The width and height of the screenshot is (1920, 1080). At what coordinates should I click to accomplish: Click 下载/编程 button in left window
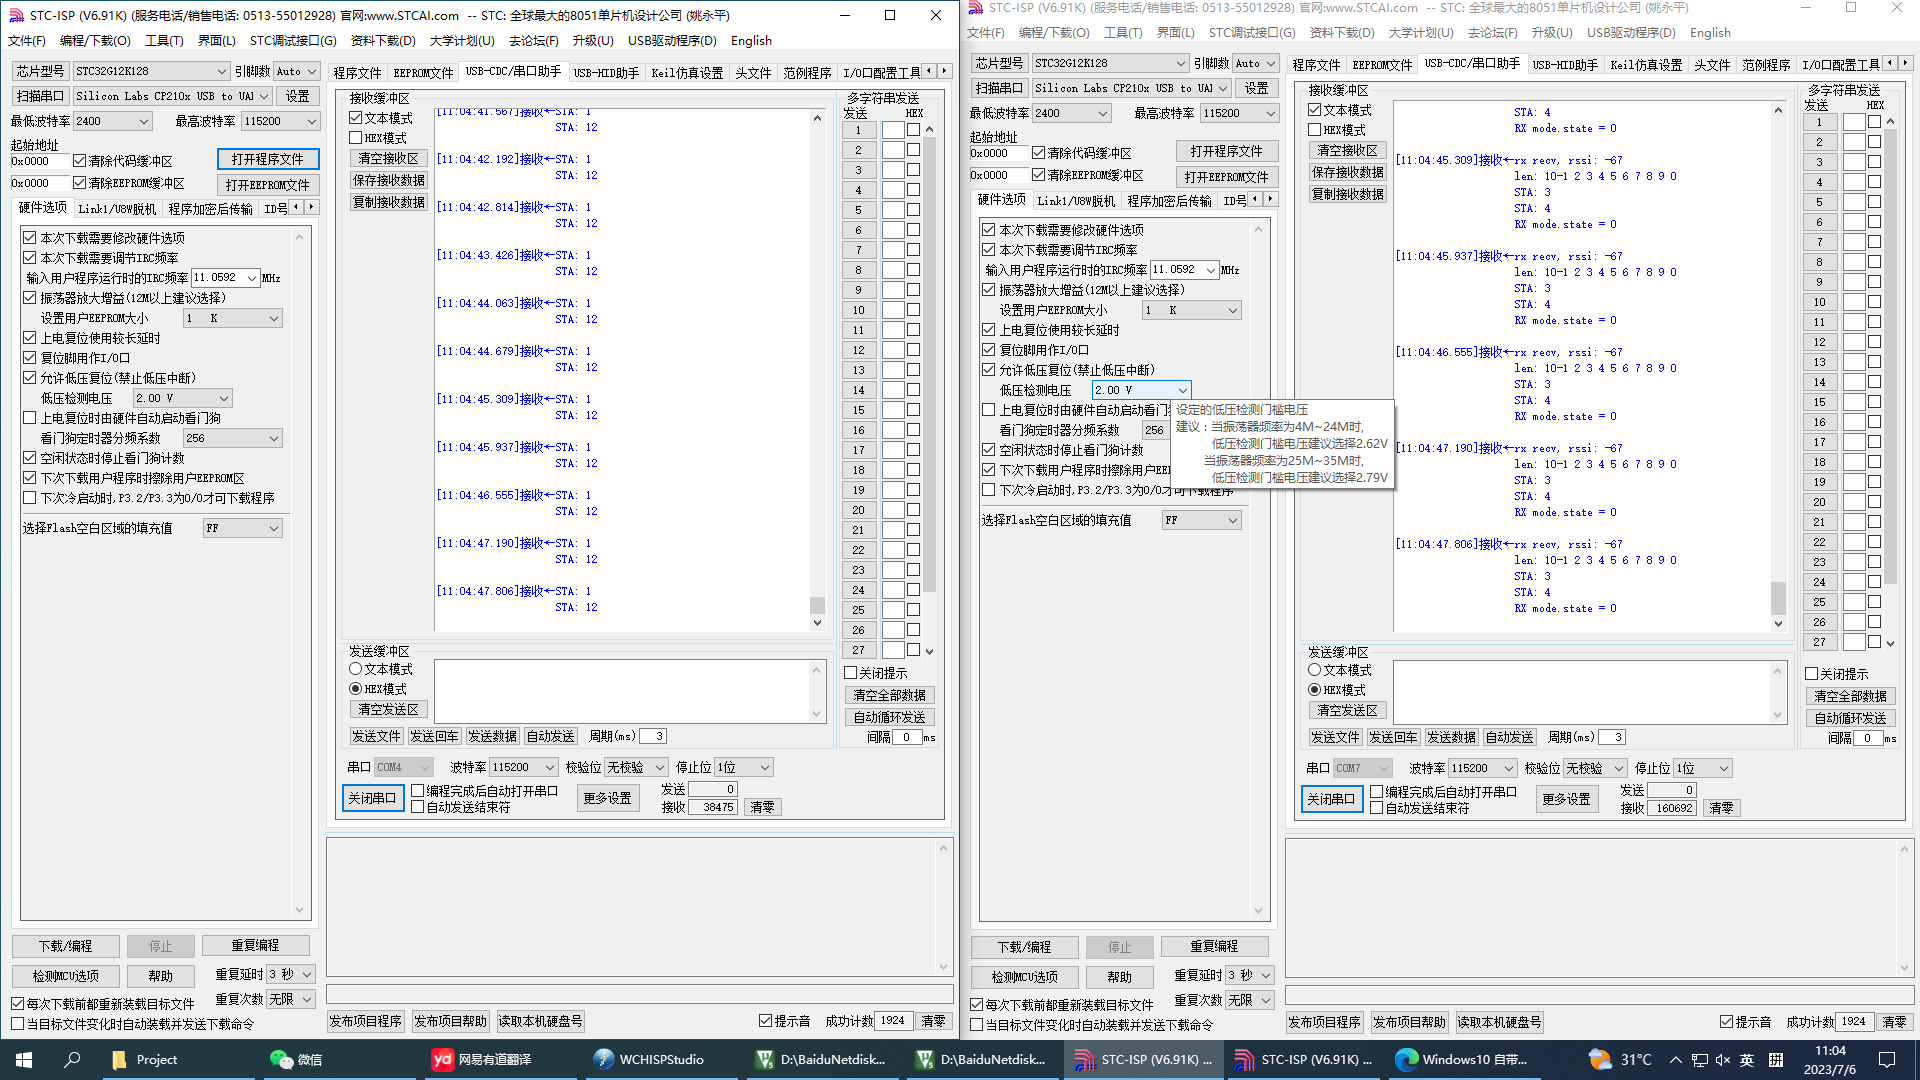click(x=66, y=946)
